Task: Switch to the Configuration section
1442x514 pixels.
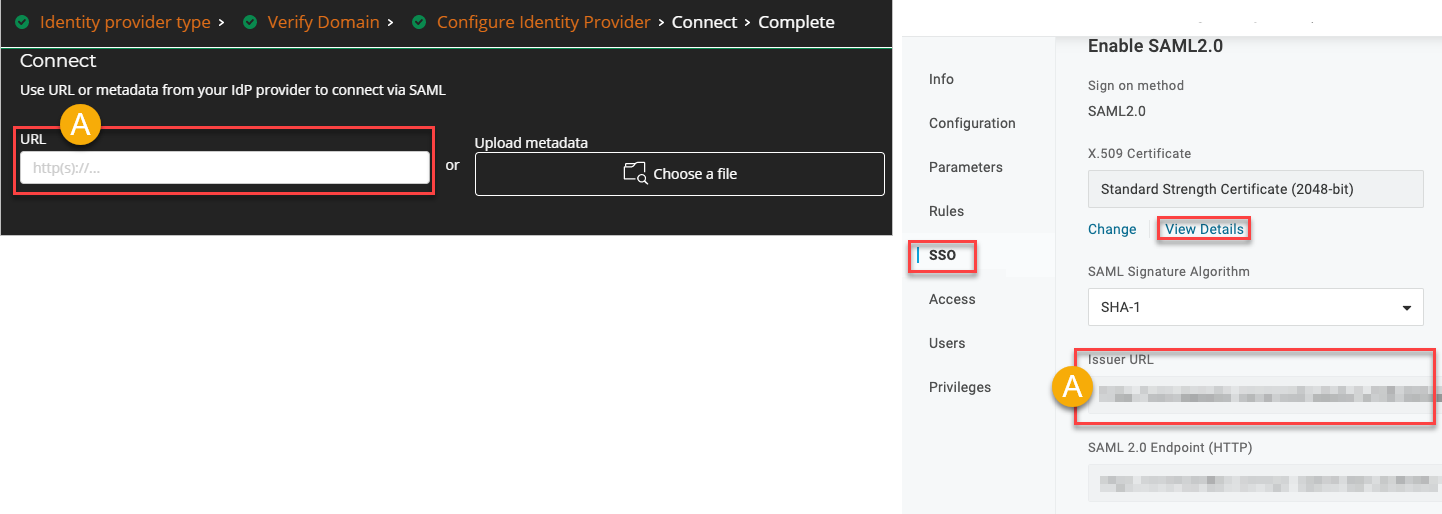Action: 971,123
